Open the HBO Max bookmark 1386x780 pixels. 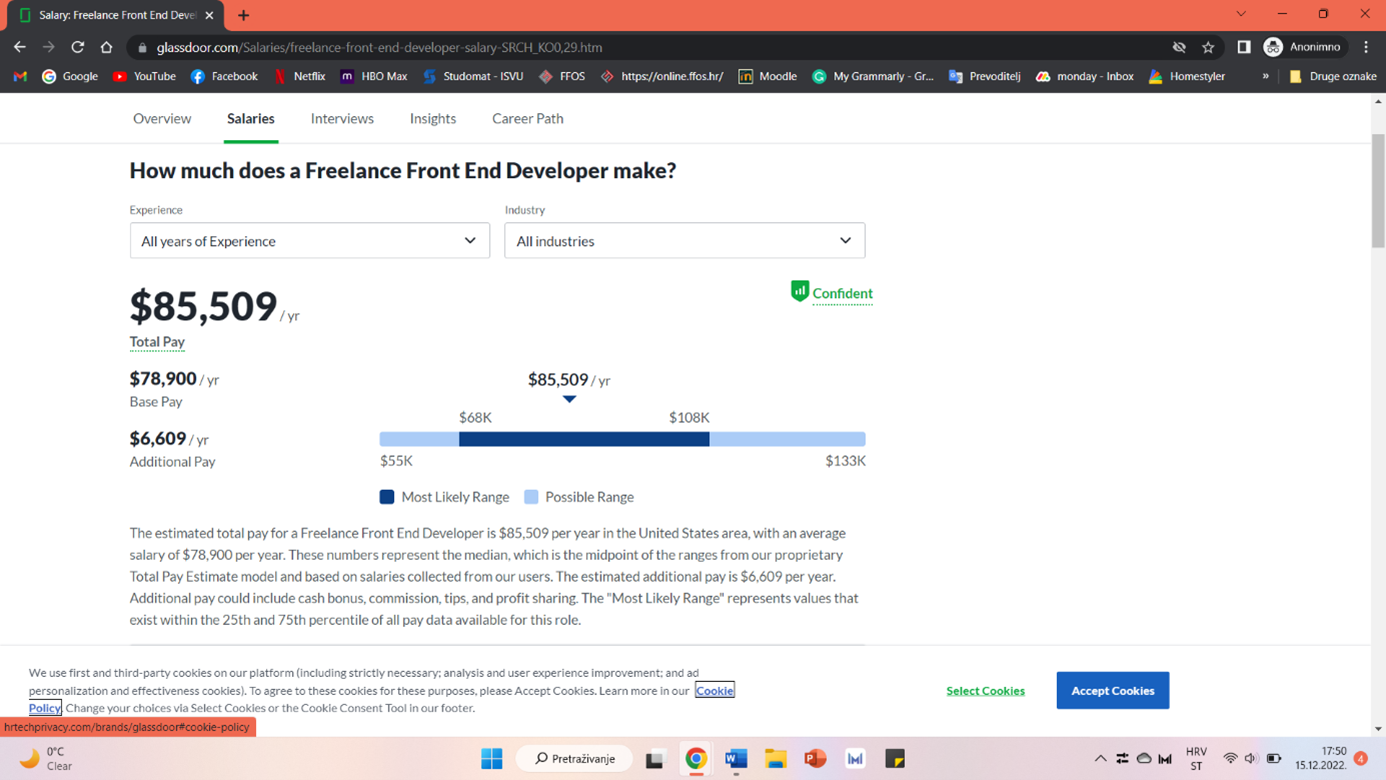[373, 76]
